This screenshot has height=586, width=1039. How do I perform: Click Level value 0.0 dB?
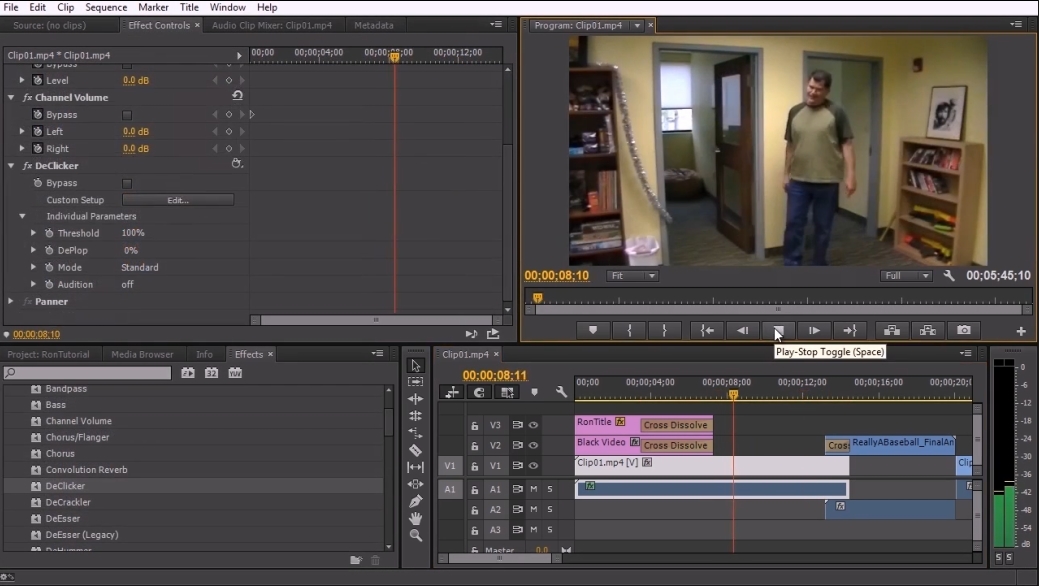click(136, 80)
